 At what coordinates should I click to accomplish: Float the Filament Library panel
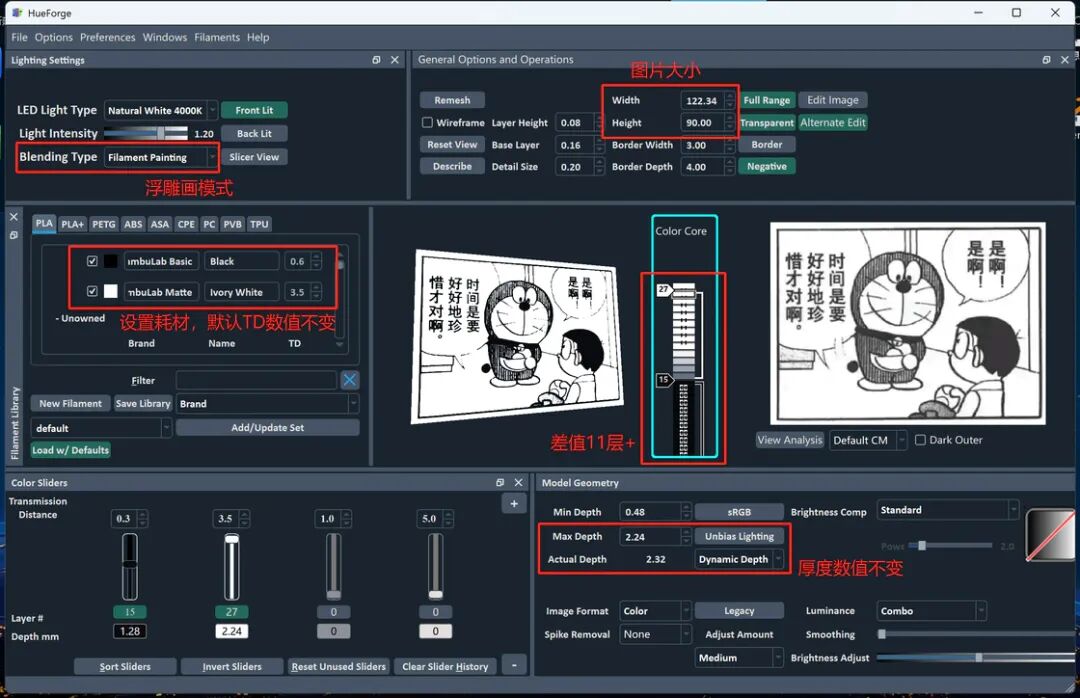[x=14, y=235]
